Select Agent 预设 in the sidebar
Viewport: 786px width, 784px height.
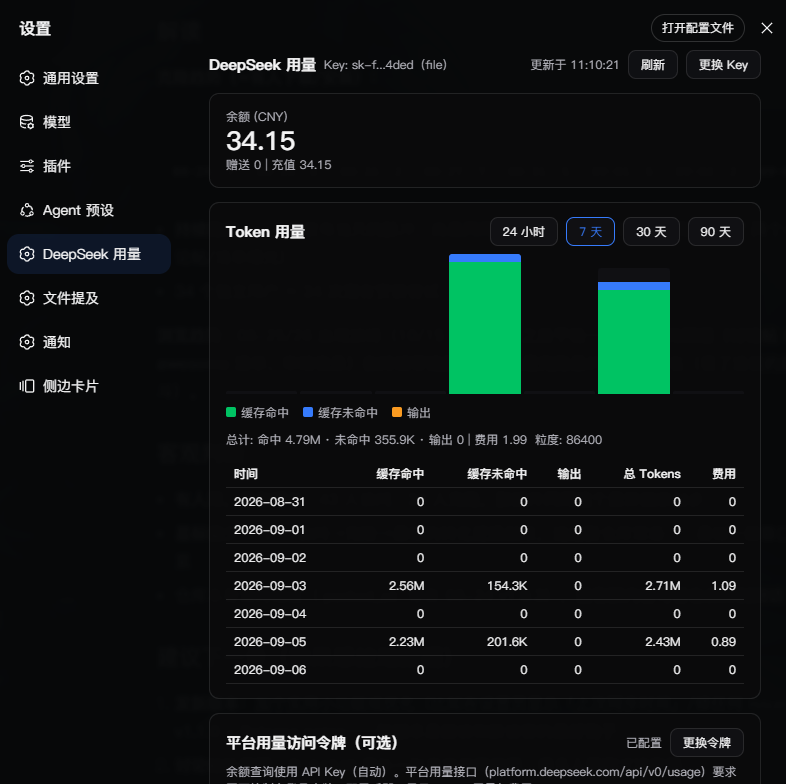[x=89, y=210]
